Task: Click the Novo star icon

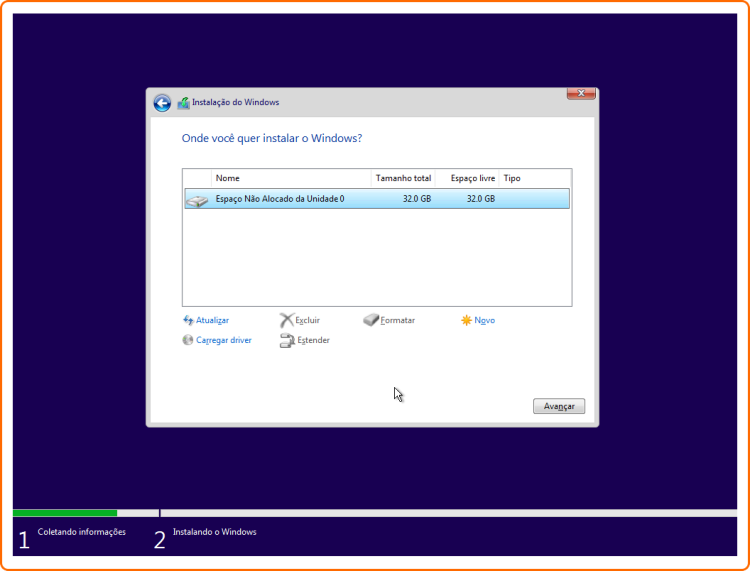Action: pyautogui.click(x=466, y=320)
